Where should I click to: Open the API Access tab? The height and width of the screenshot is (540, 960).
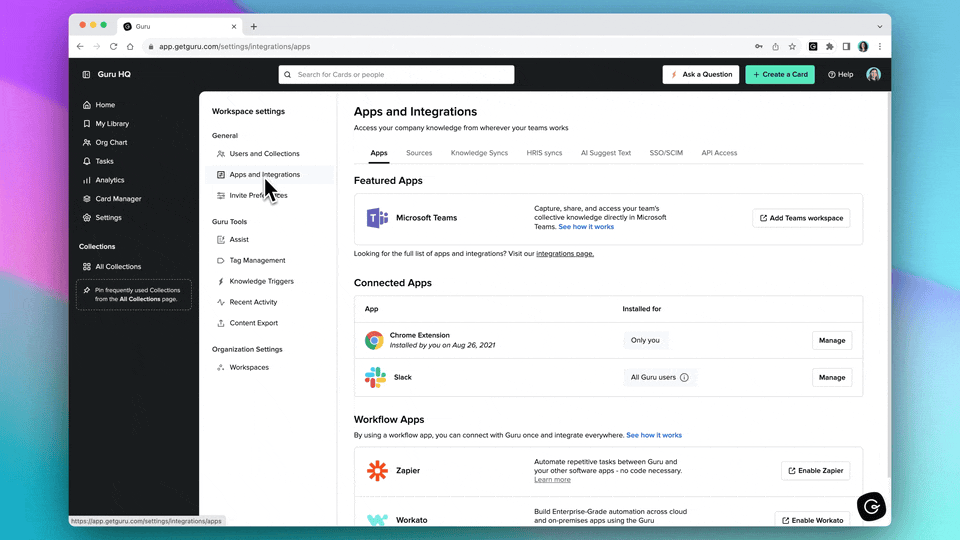coord(719,153)
